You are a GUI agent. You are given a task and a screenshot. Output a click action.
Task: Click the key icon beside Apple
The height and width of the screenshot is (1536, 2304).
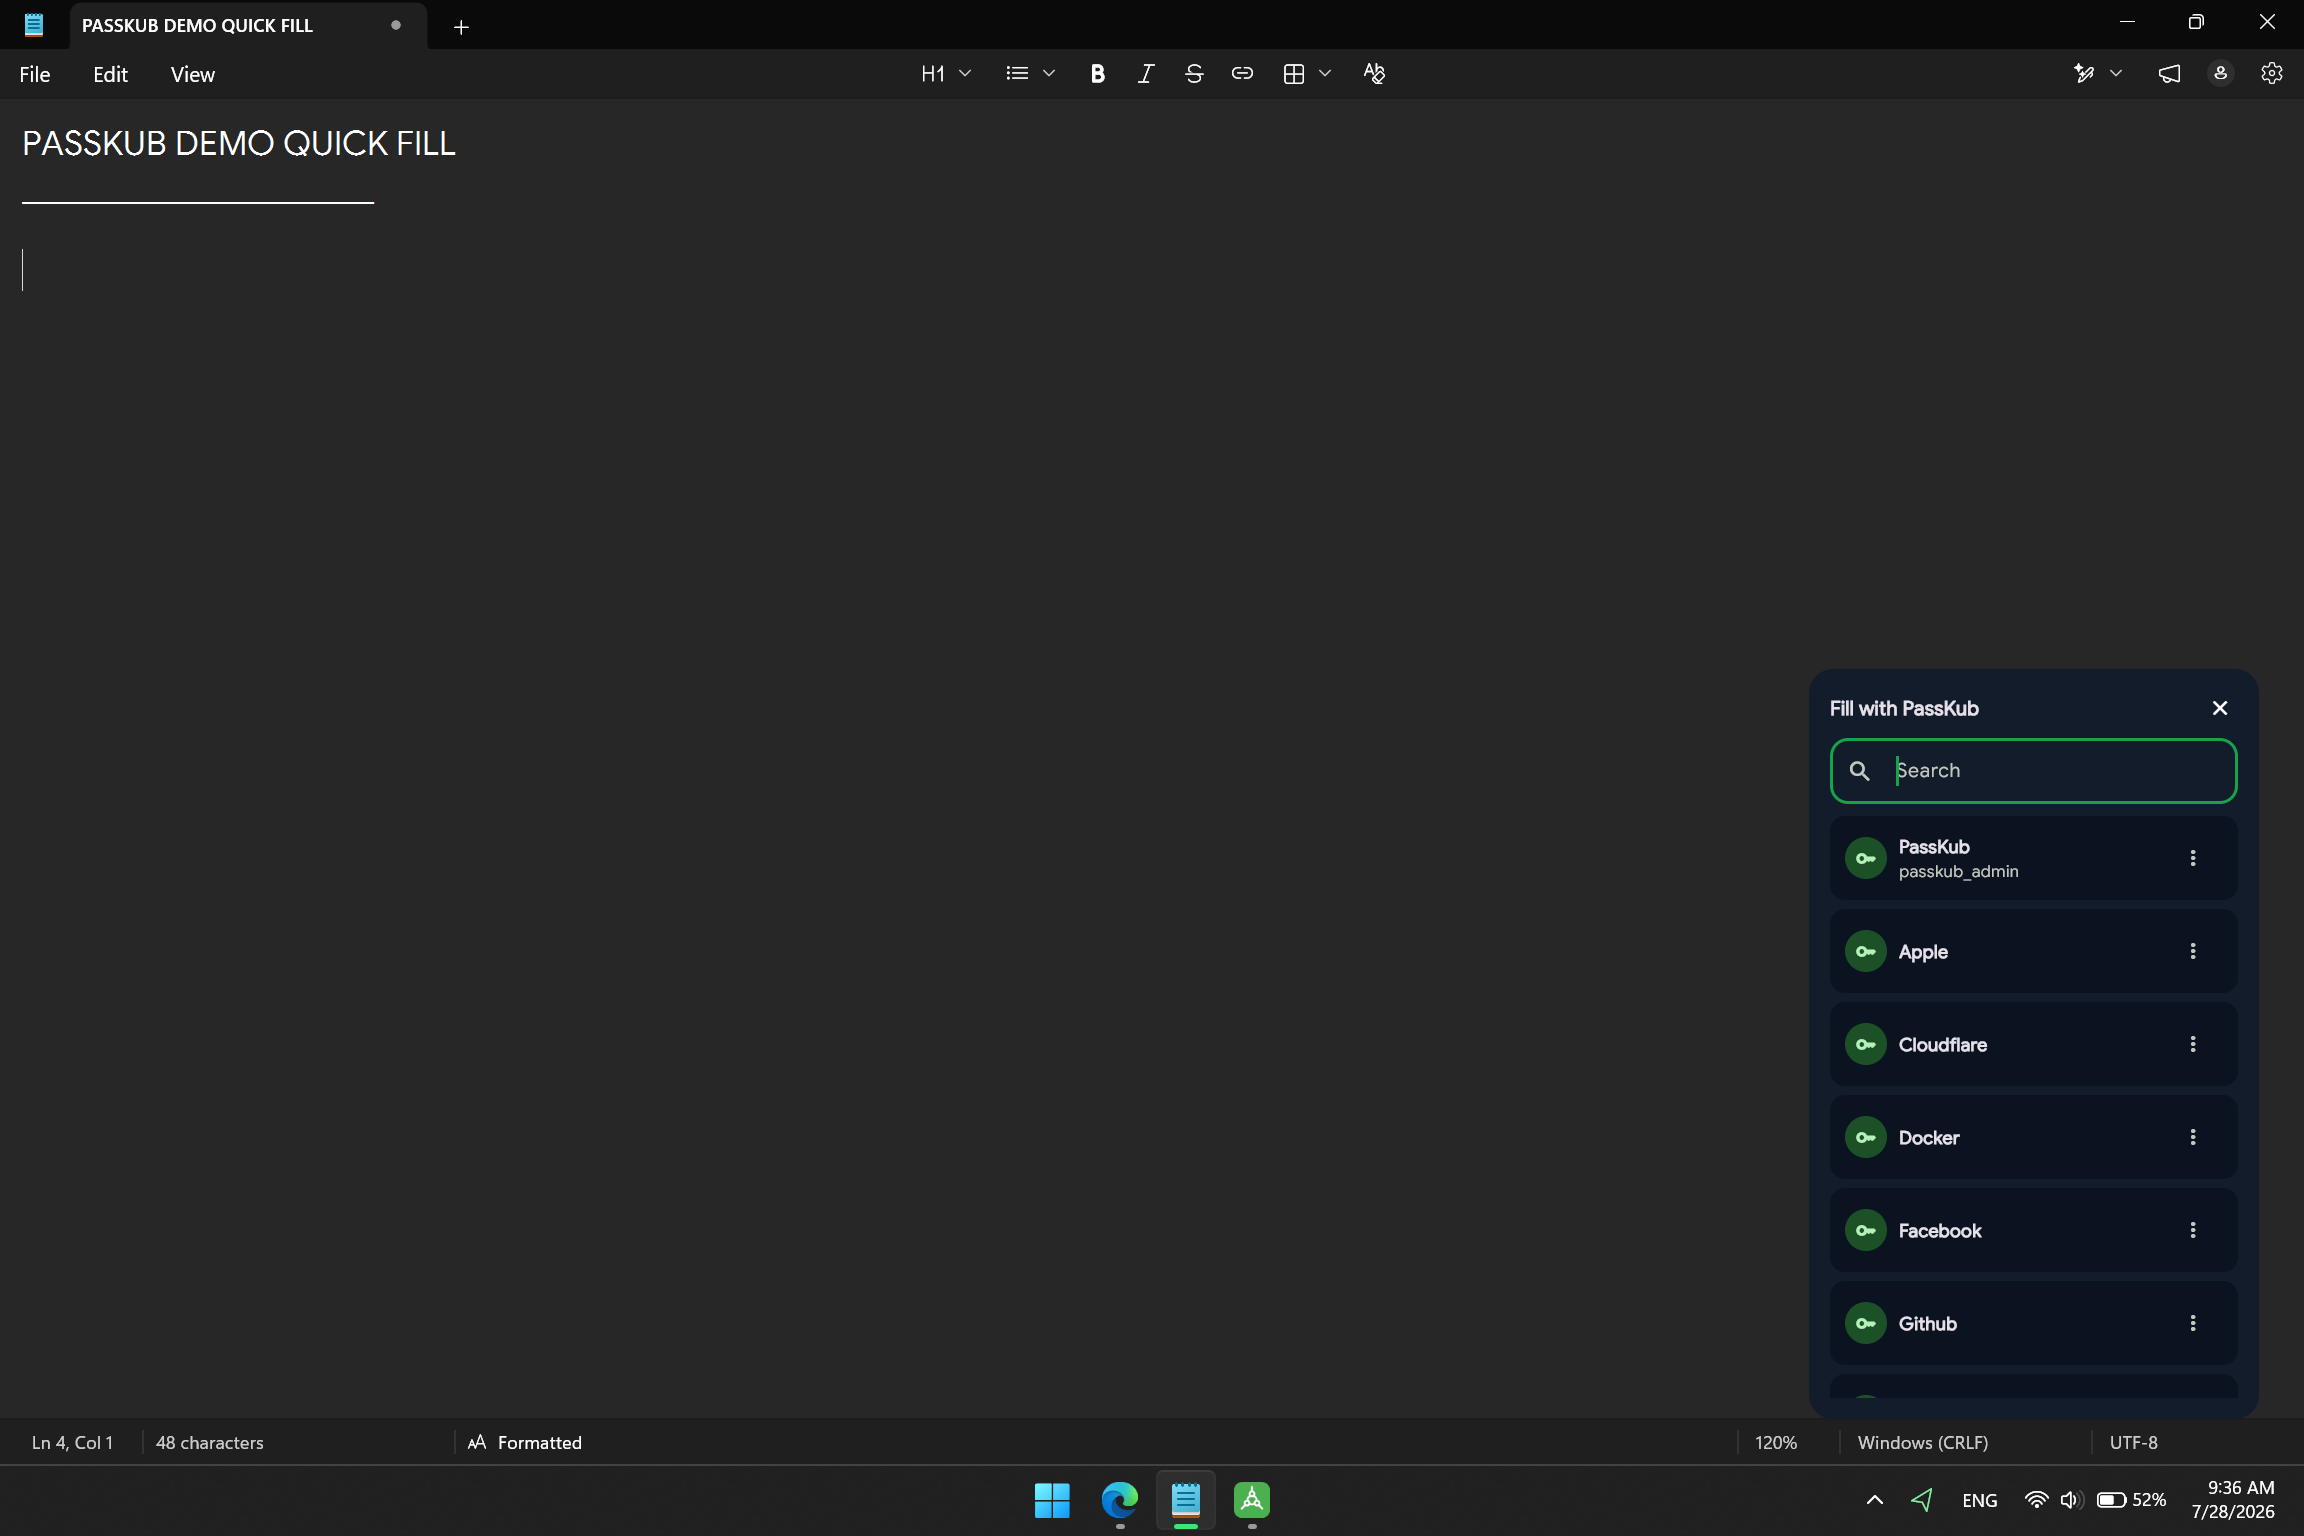(x=1865, y=952)
